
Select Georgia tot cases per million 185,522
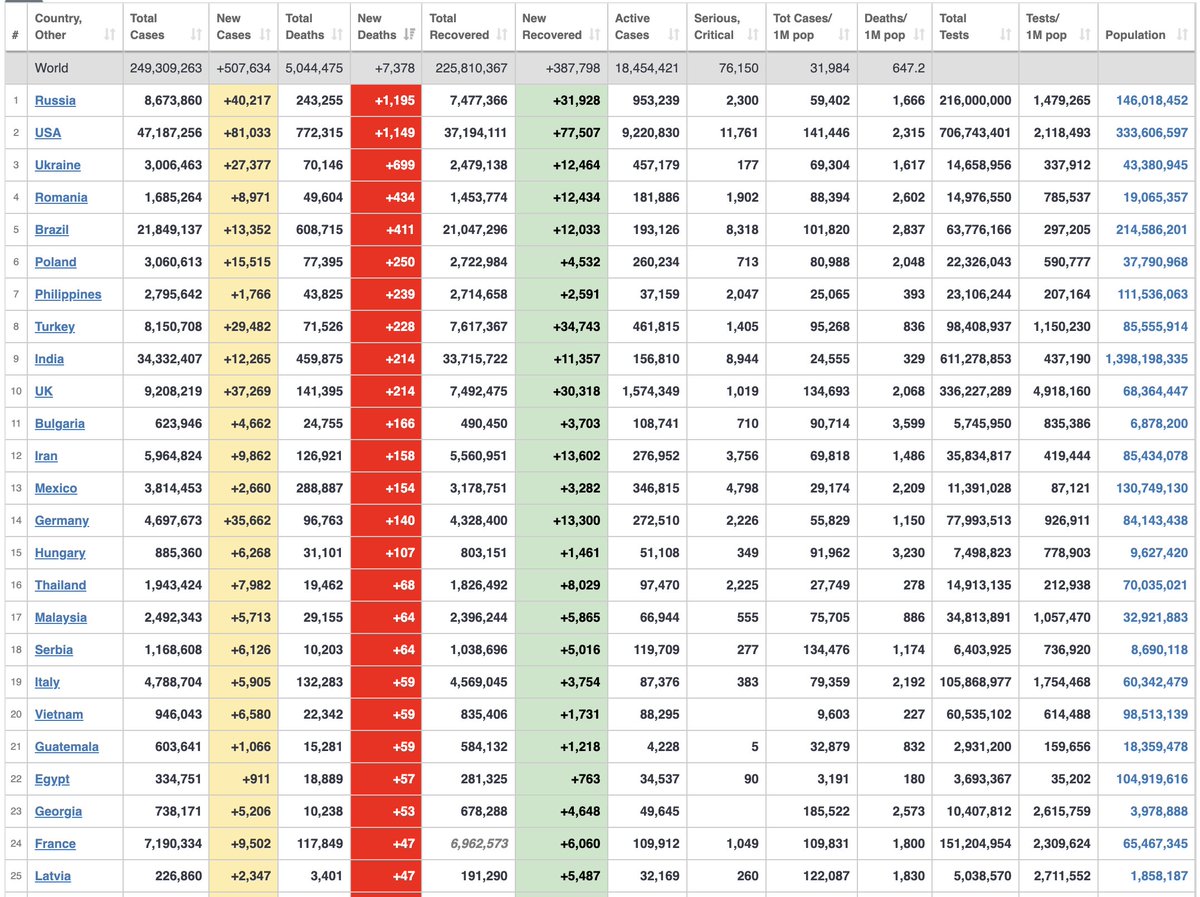click(x=826, y=812)
